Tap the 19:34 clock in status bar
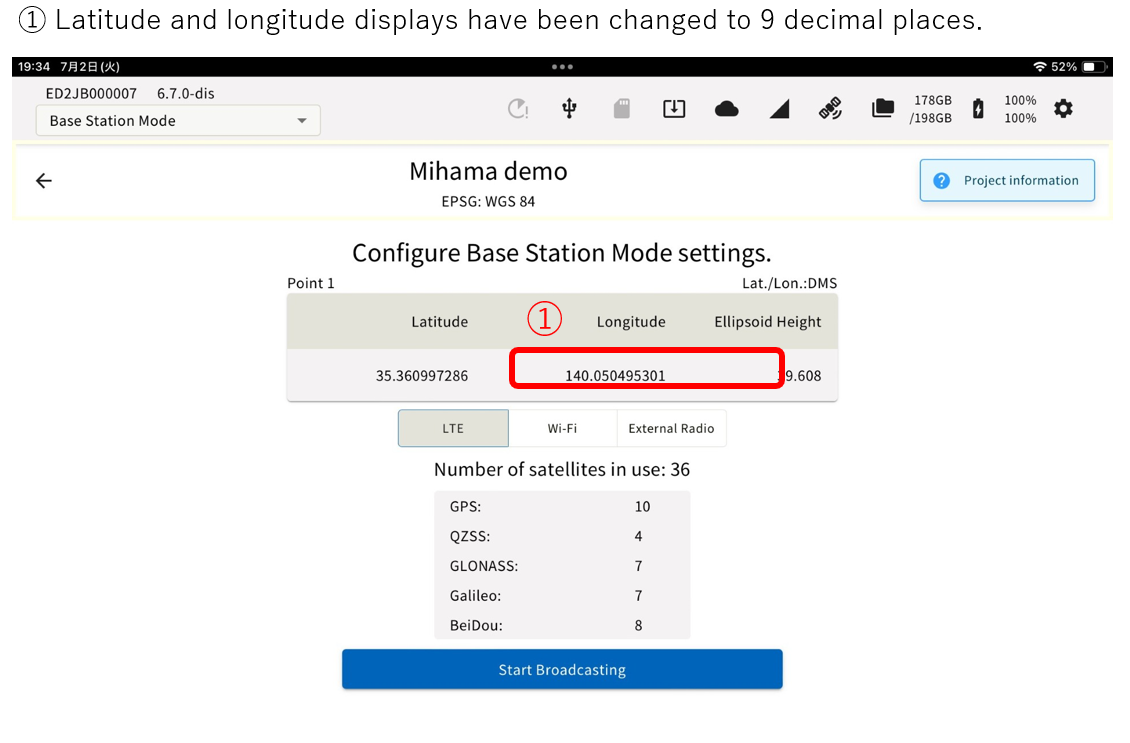Screen dimensions: 1130x743 pos(34,66)
